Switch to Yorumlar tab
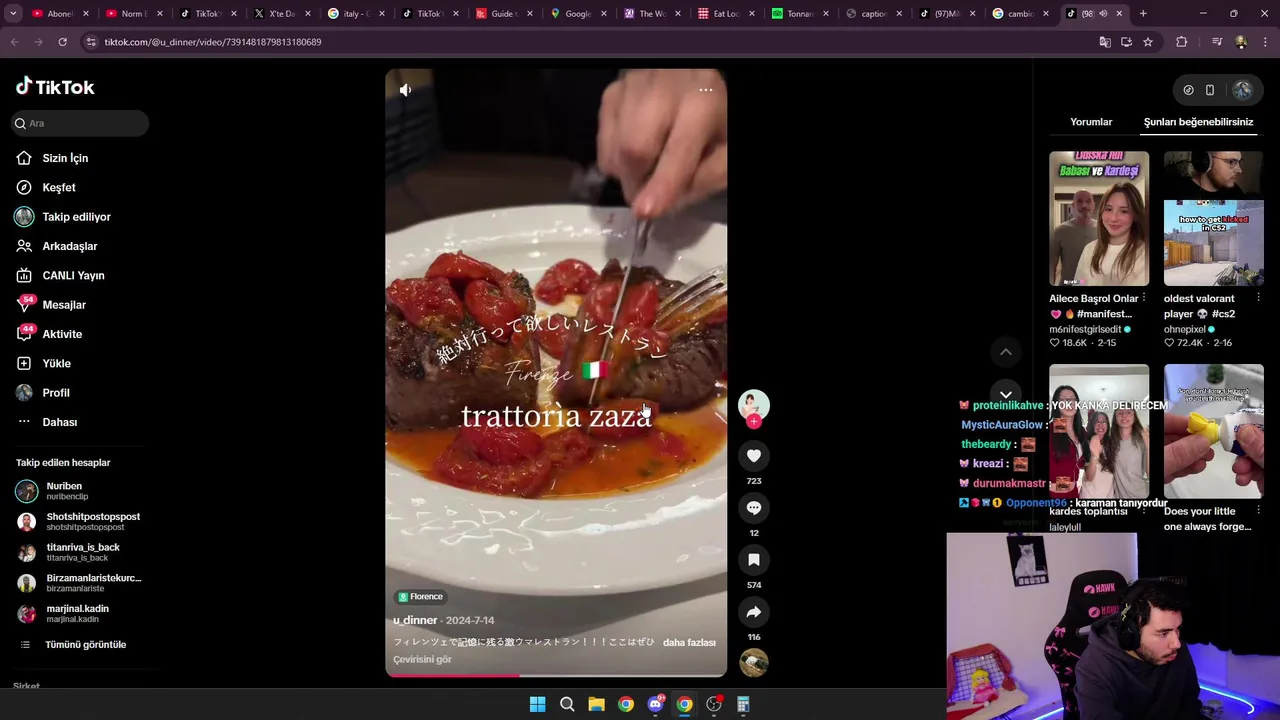 click(x=1091, y=122)
